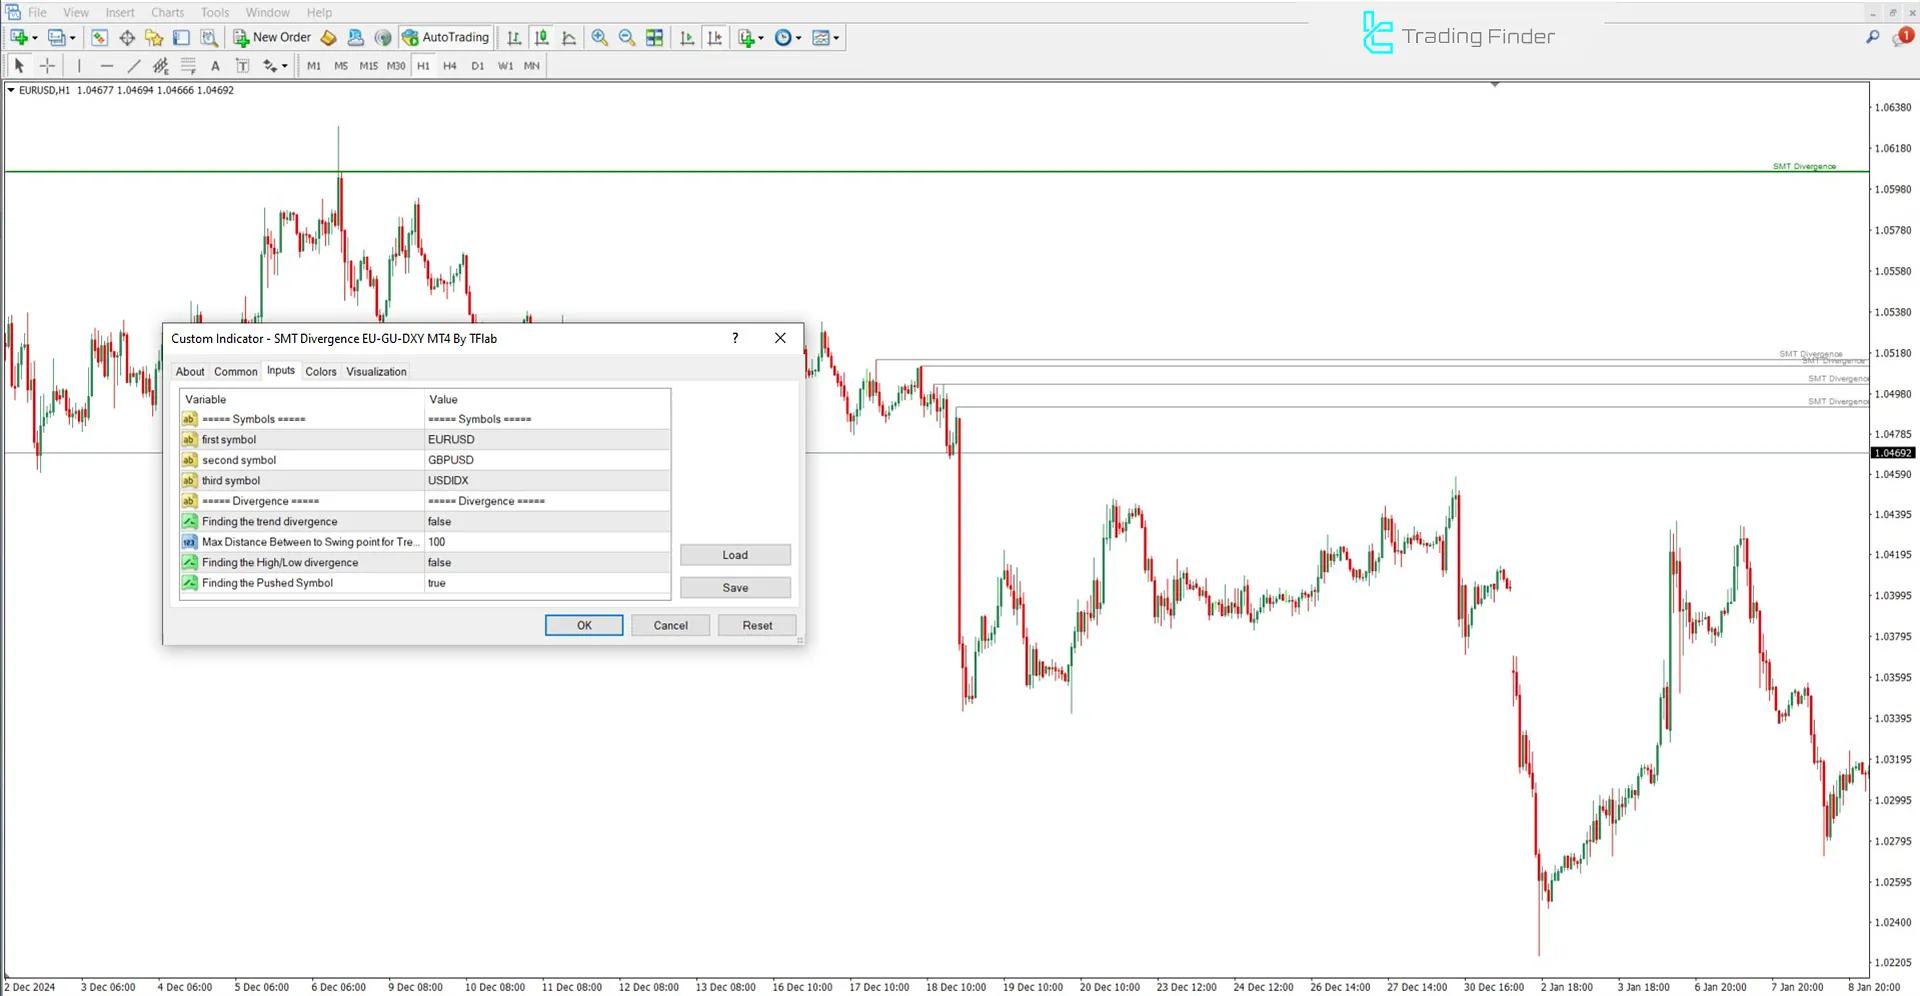The height and width of the screenshot is (996, 1920).
Task: Open the templates icon
Action: [821, 38]
